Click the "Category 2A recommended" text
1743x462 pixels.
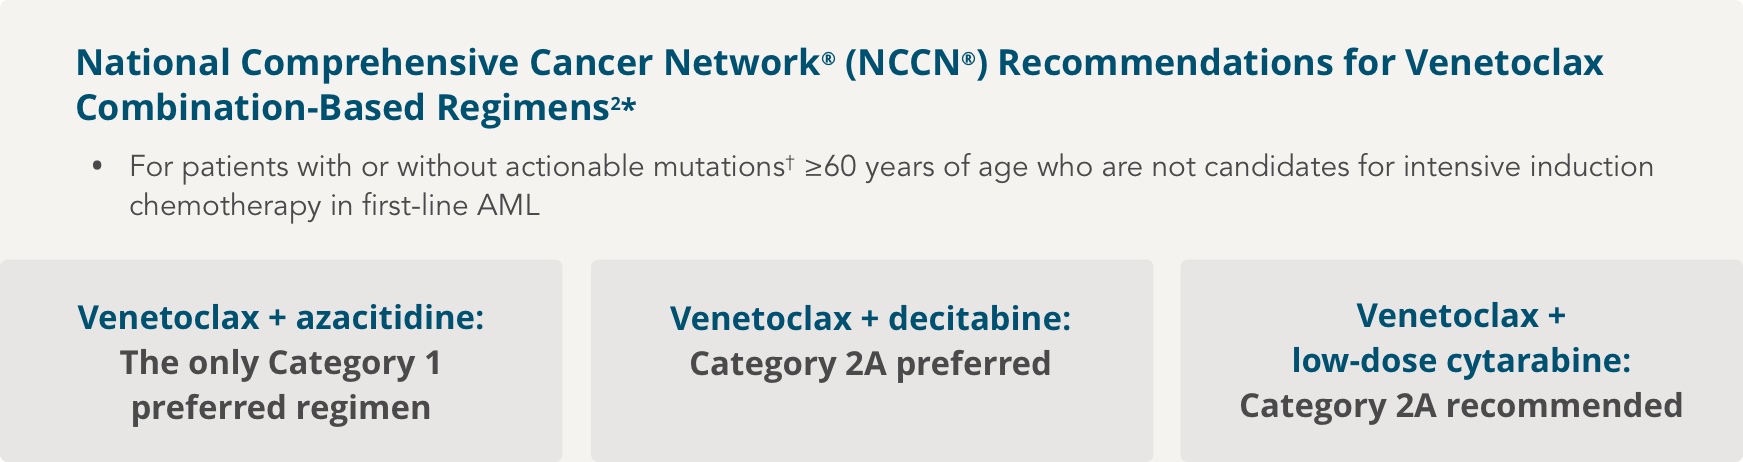[1461, 406]
